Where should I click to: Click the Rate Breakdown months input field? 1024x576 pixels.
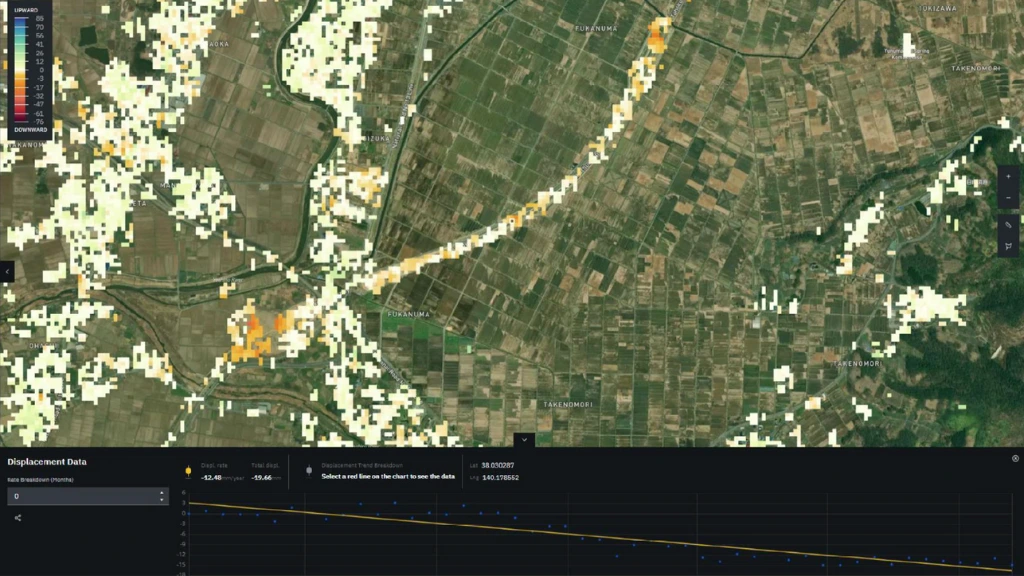point(80,496)
